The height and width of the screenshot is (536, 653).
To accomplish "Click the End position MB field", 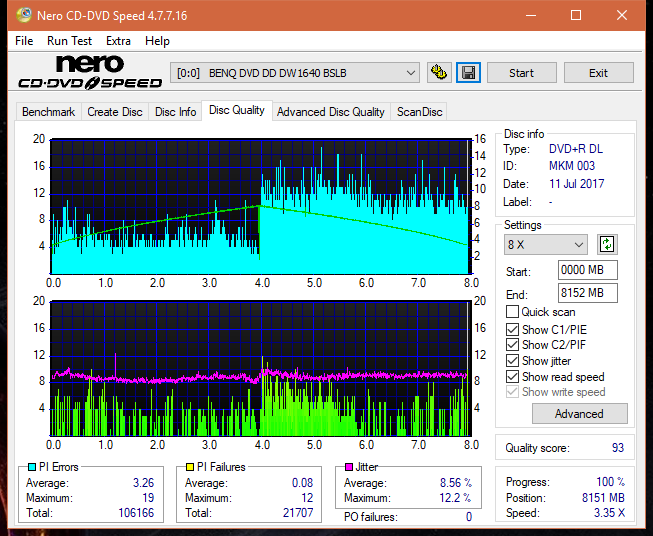I will pos(587,293).
